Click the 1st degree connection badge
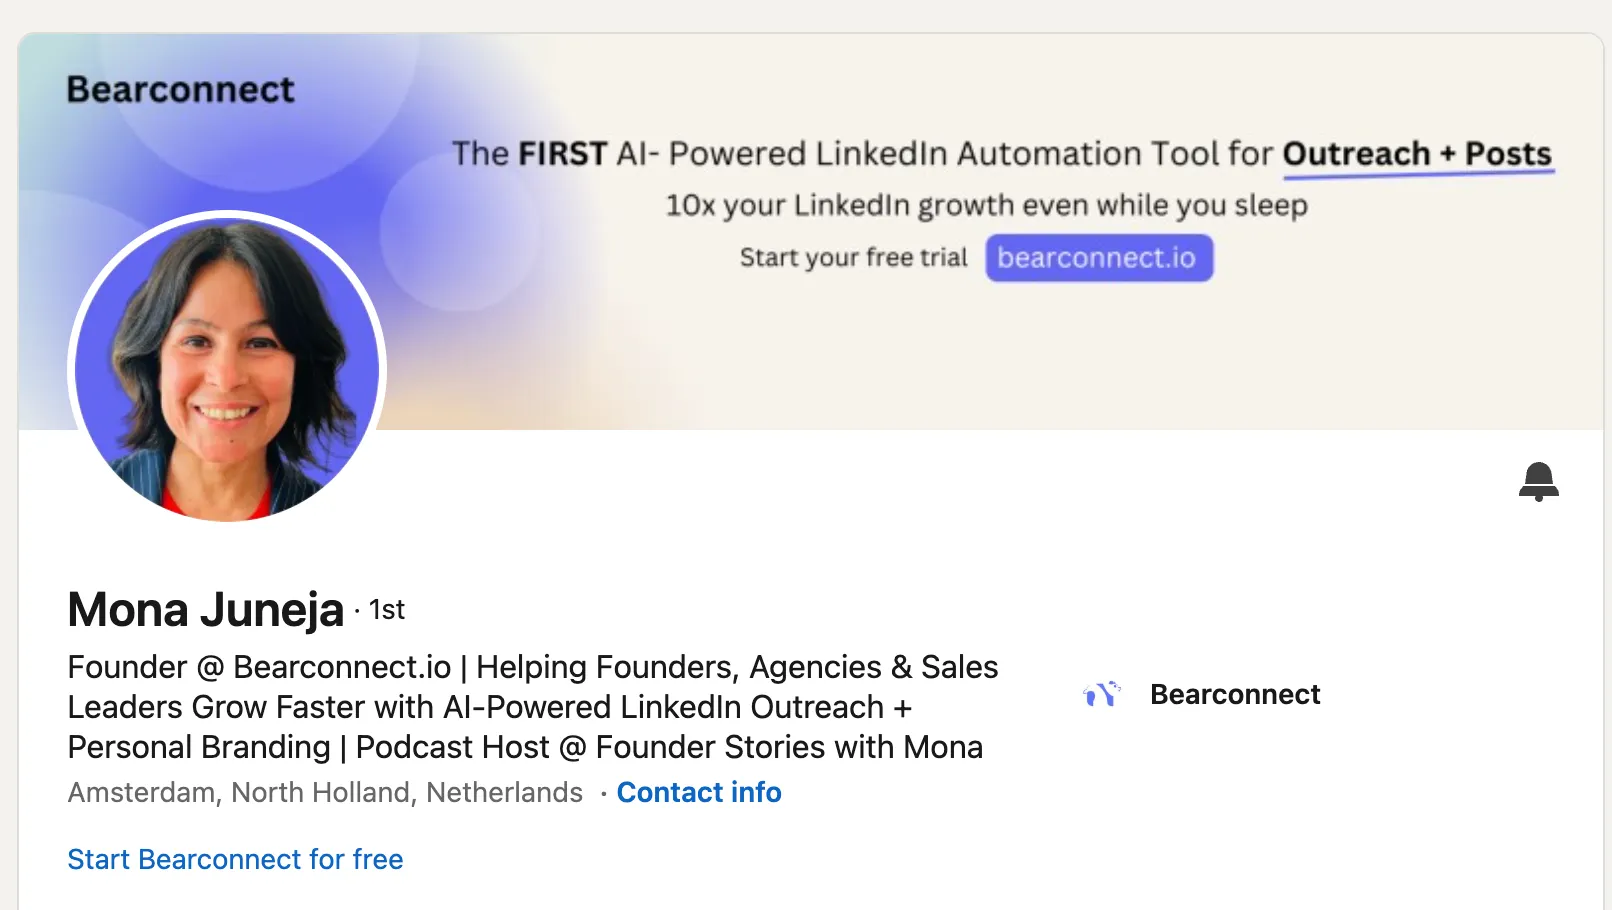 [386, 609]
